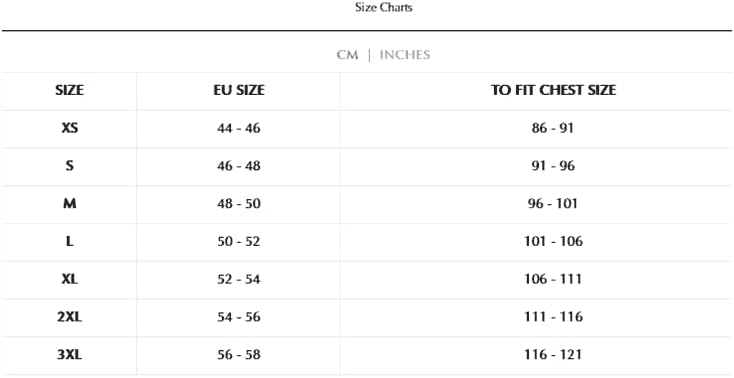The image size is (734, 378).
Task: Select chest size cell 86 - 91
Action: point(553,128)
